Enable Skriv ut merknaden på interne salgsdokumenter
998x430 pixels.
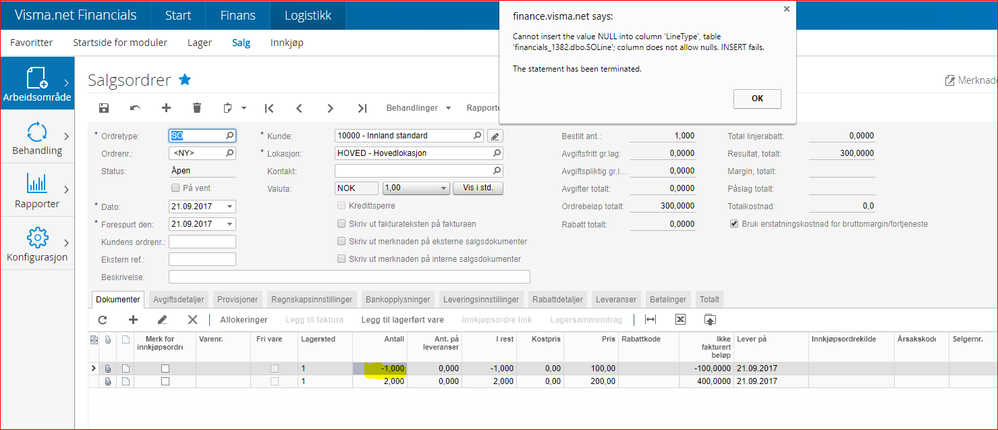tap(342, 259)
